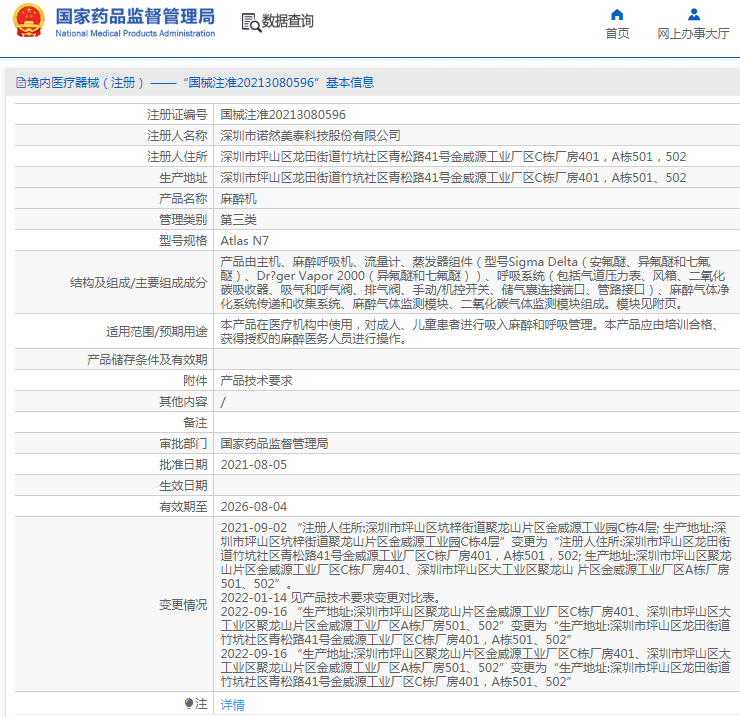This screenshot has height=717, width=740.
Task: Go to 网上办事大厅 menu item
Action: 693,33
